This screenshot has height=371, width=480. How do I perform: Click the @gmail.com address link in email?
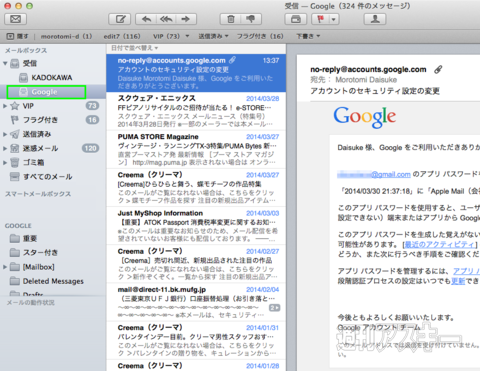click(x=374, y=174)
